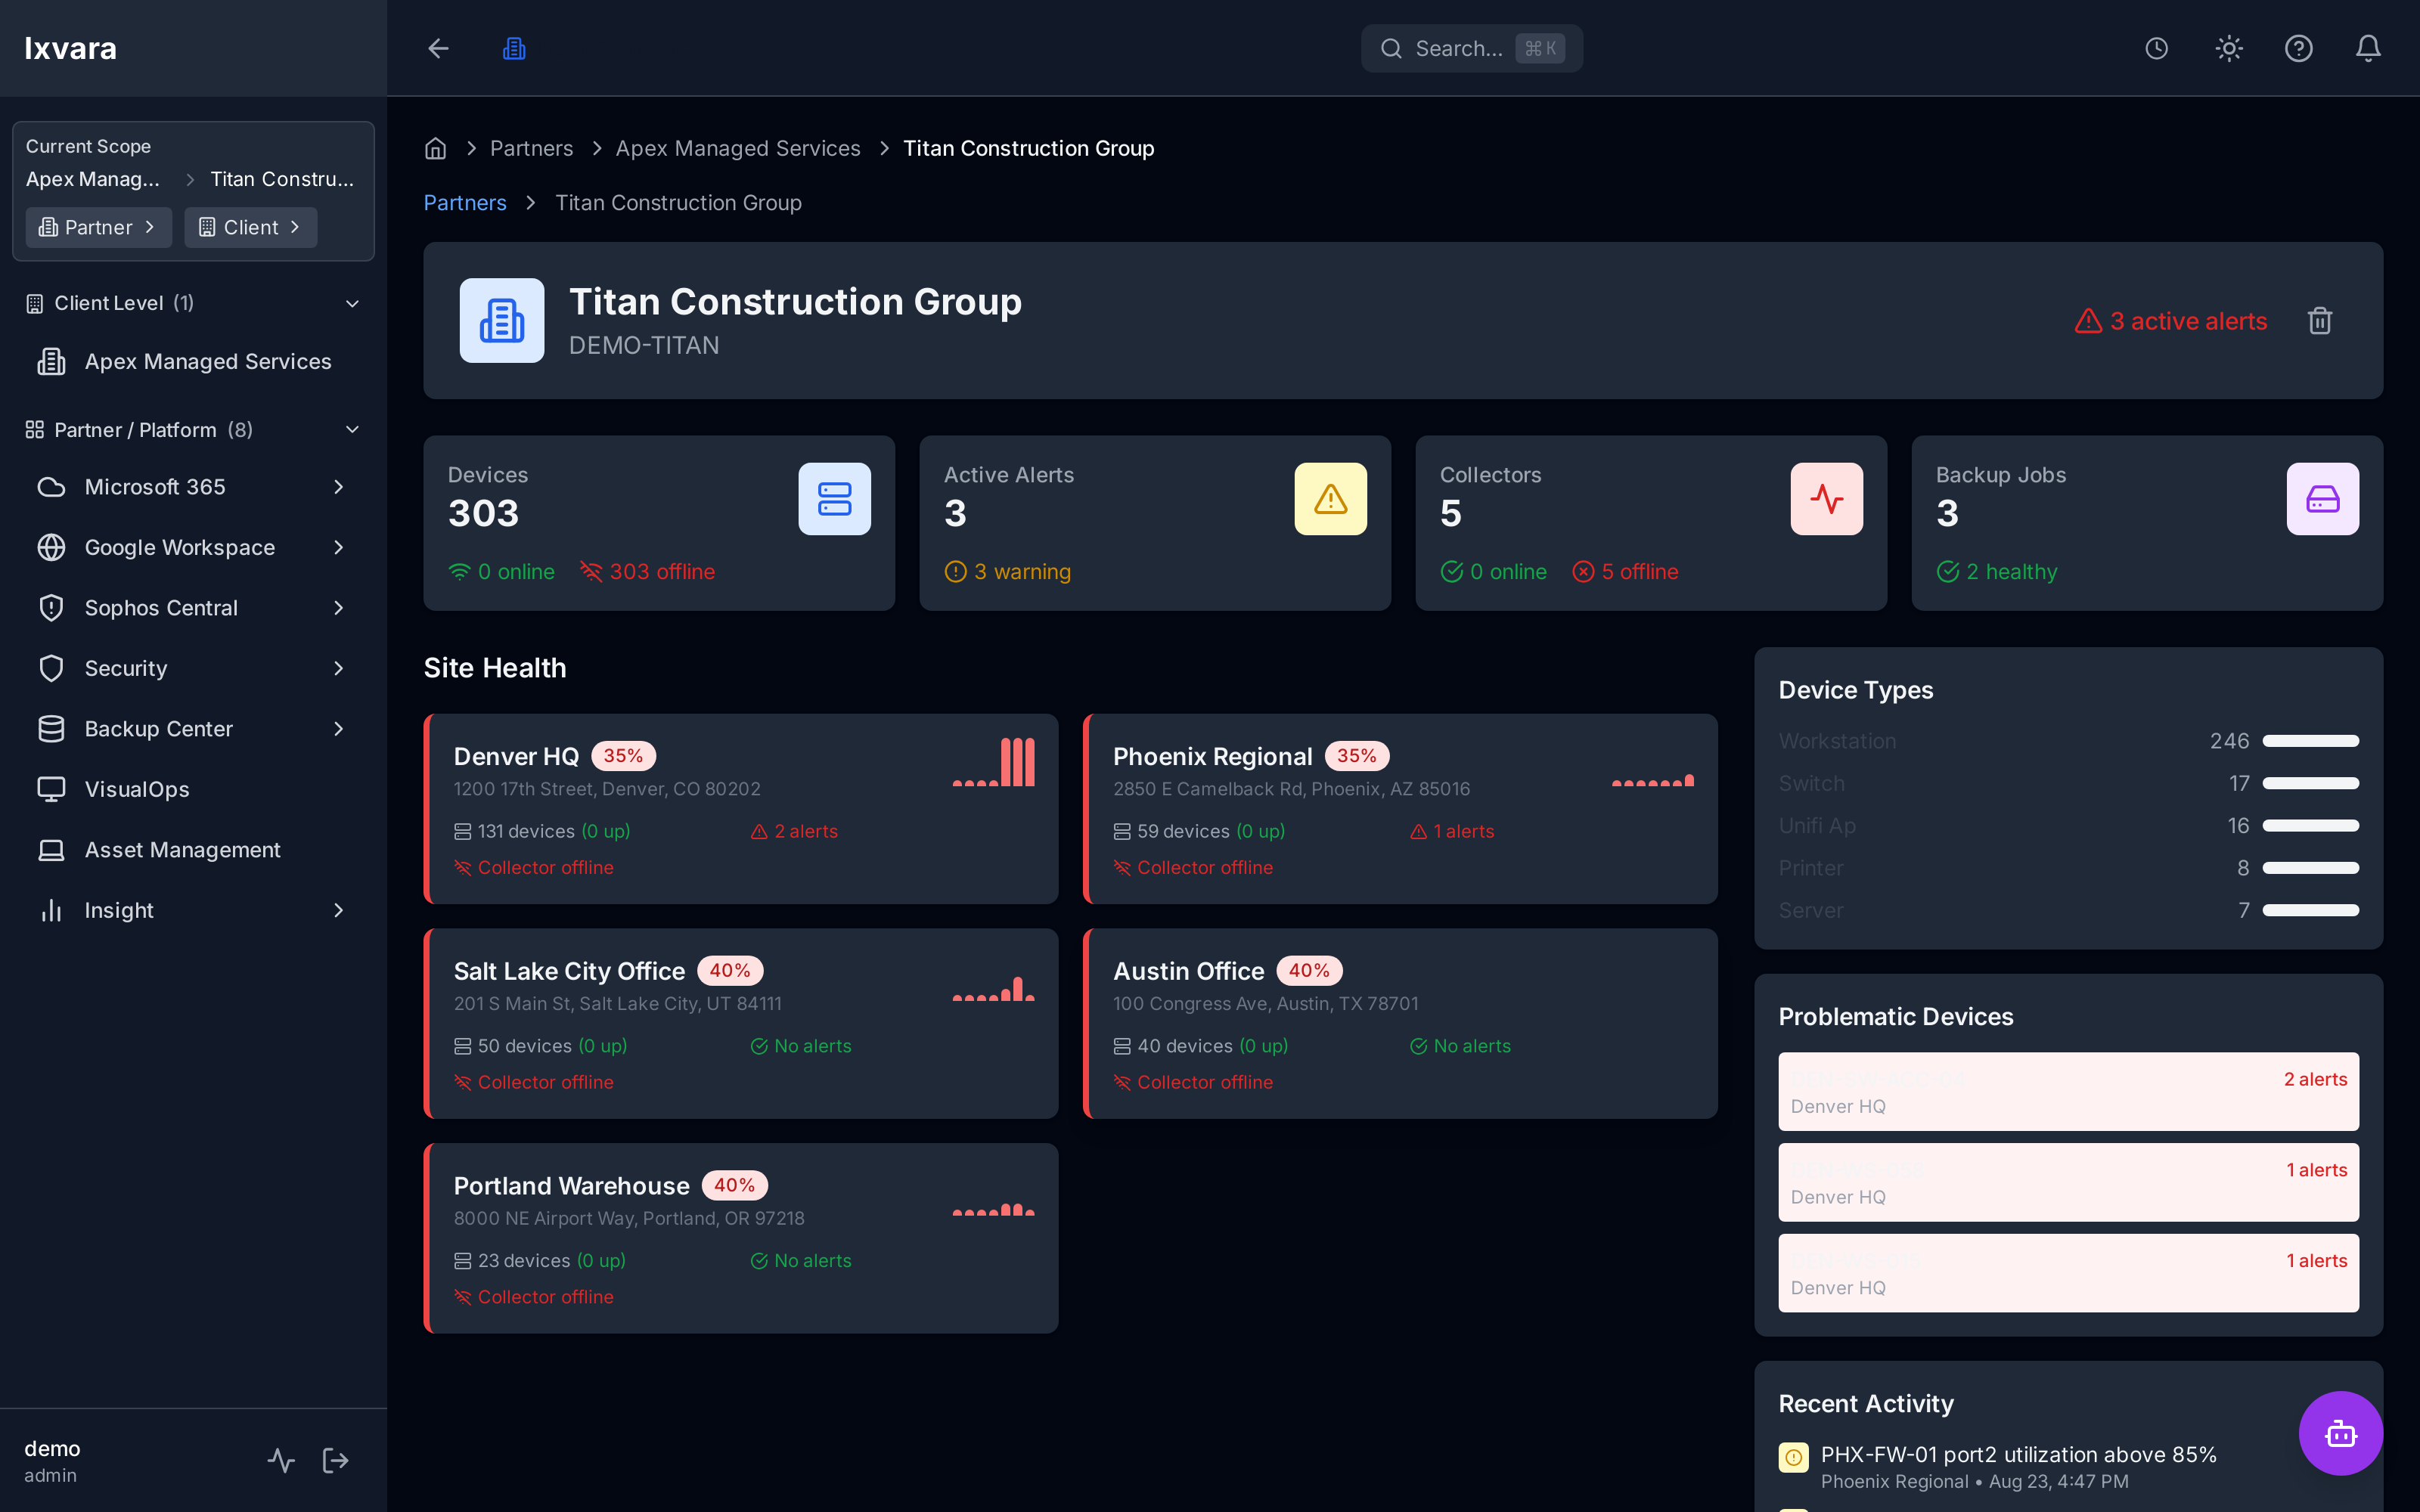Open the Portland Warehouse site card
The width and height of the screenshot is (2420, 1512).
click(x=741, y=1238)
